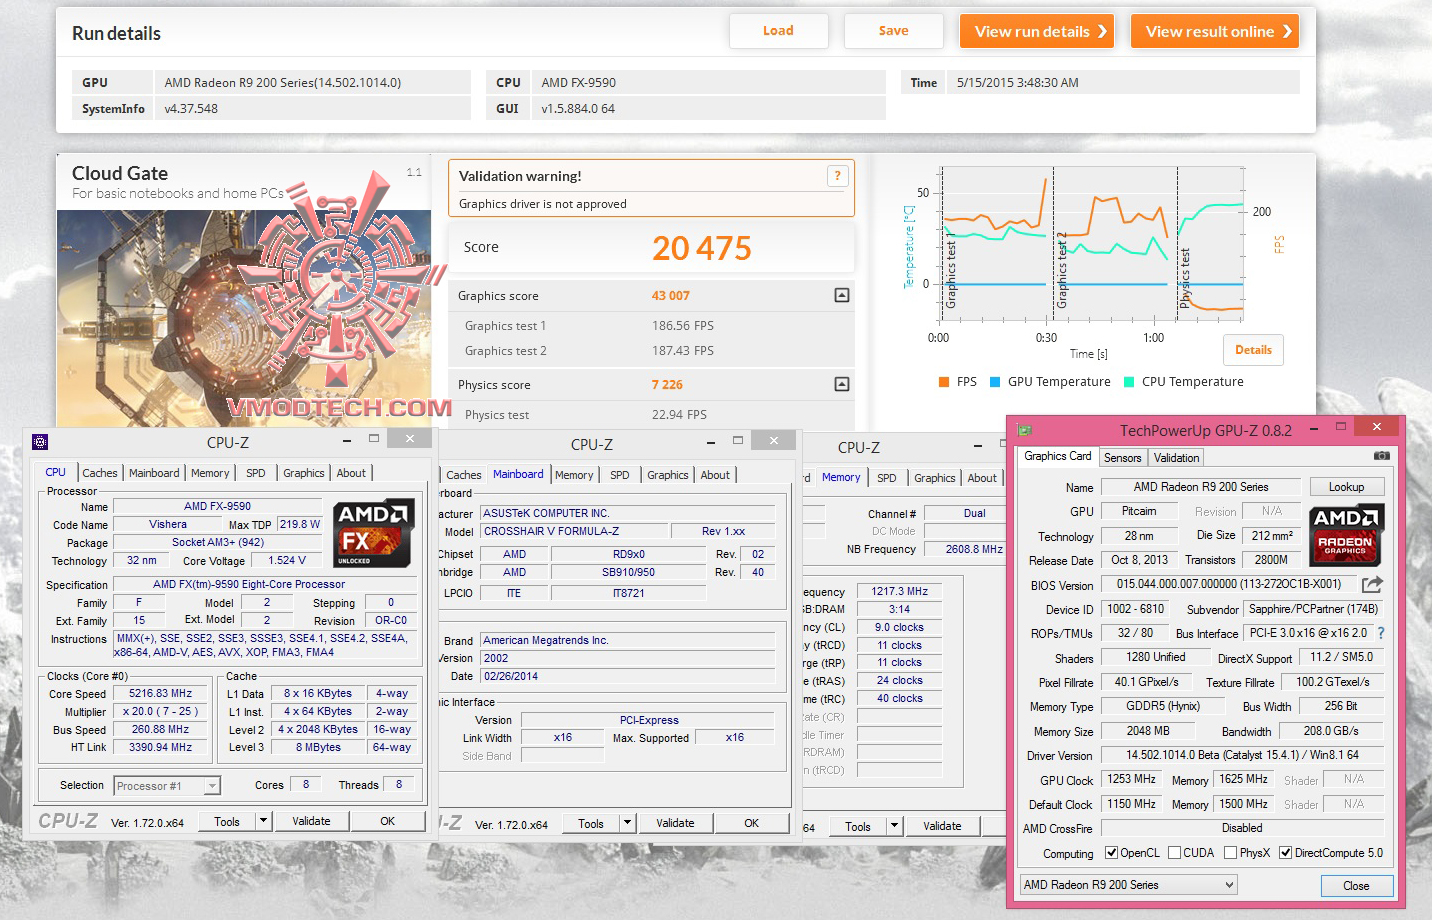Click the blue GPU Temperature legend swatch
Image resolution: width=1432 pixels, height=920 pixels.
995,382
